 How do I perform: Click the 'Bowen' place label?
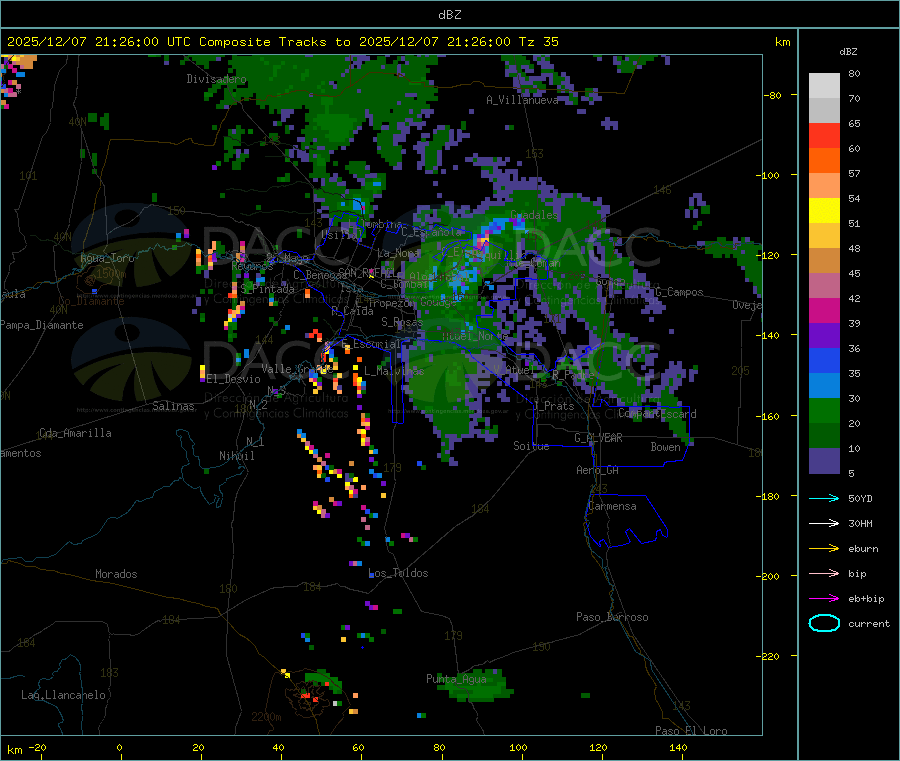click(666, 446)
